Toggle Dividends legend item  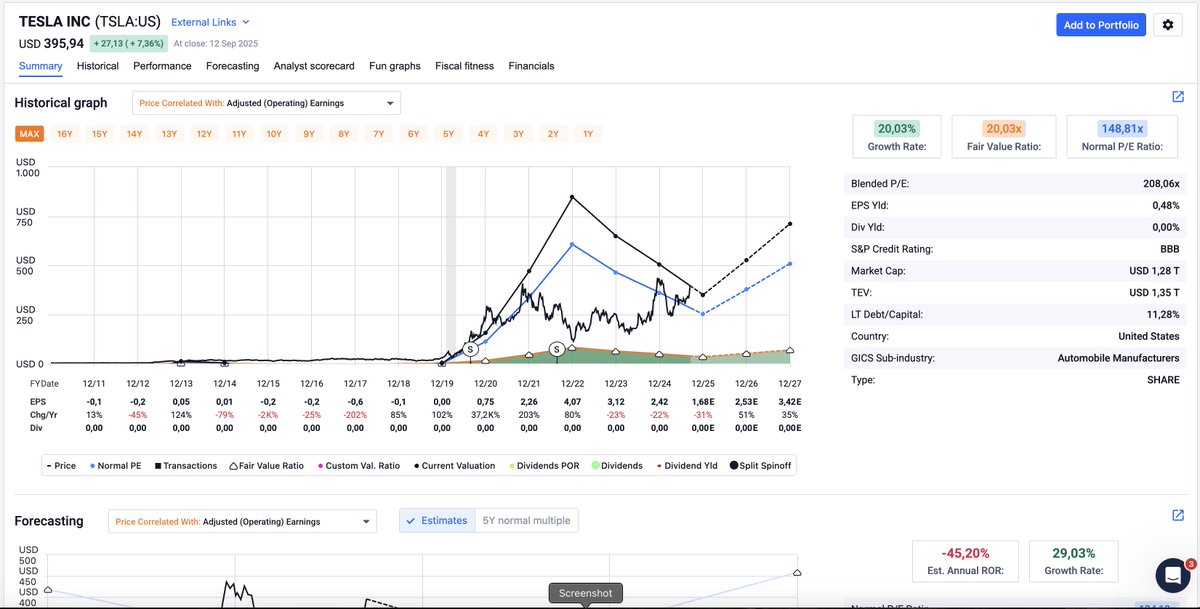point(619,466)
